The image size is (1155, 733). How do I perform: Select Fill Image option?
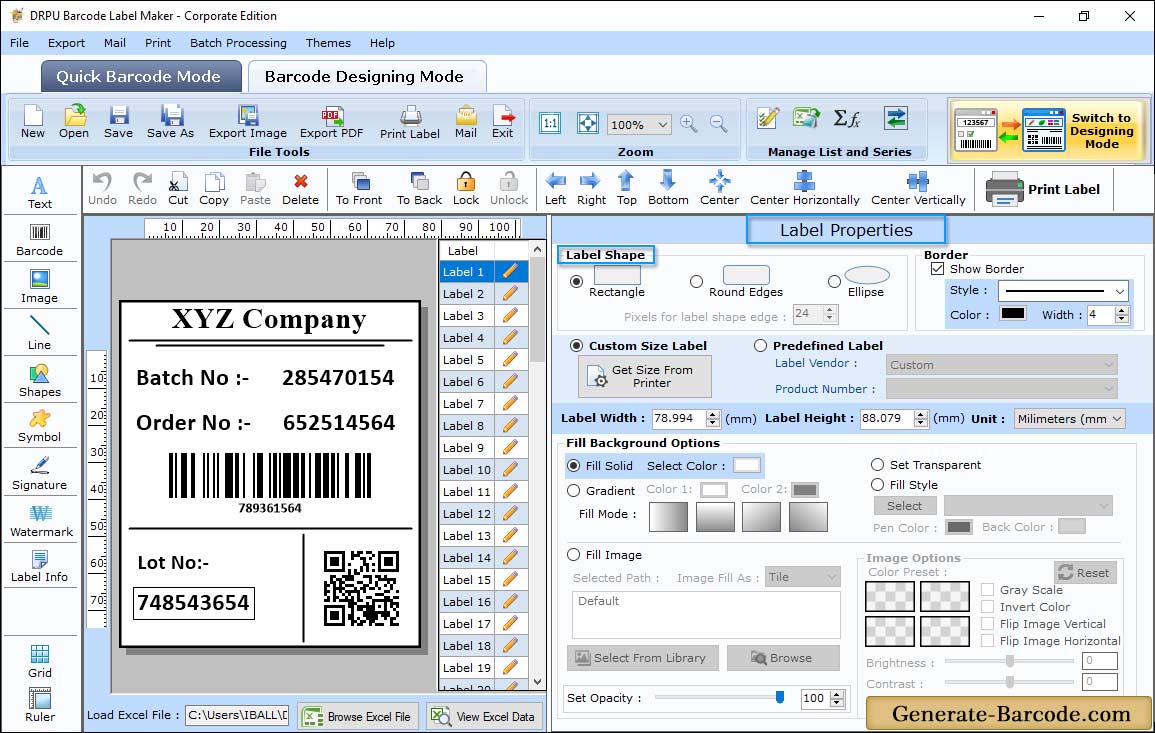573,555
